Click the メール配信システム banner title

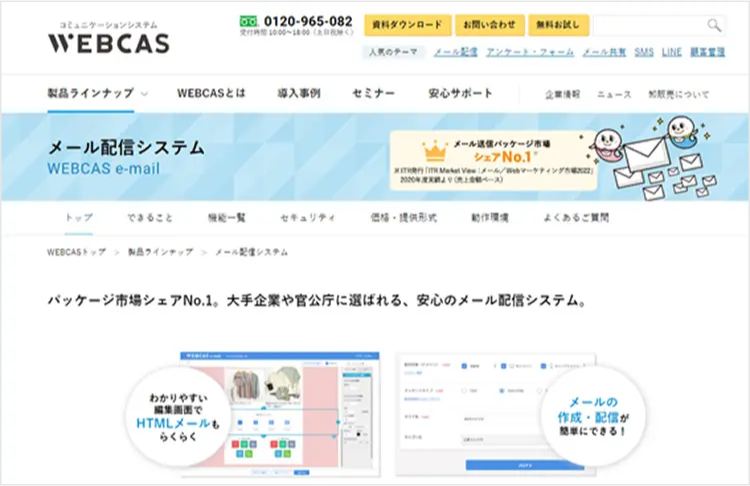pyautogui.click(x=126, y=147)
